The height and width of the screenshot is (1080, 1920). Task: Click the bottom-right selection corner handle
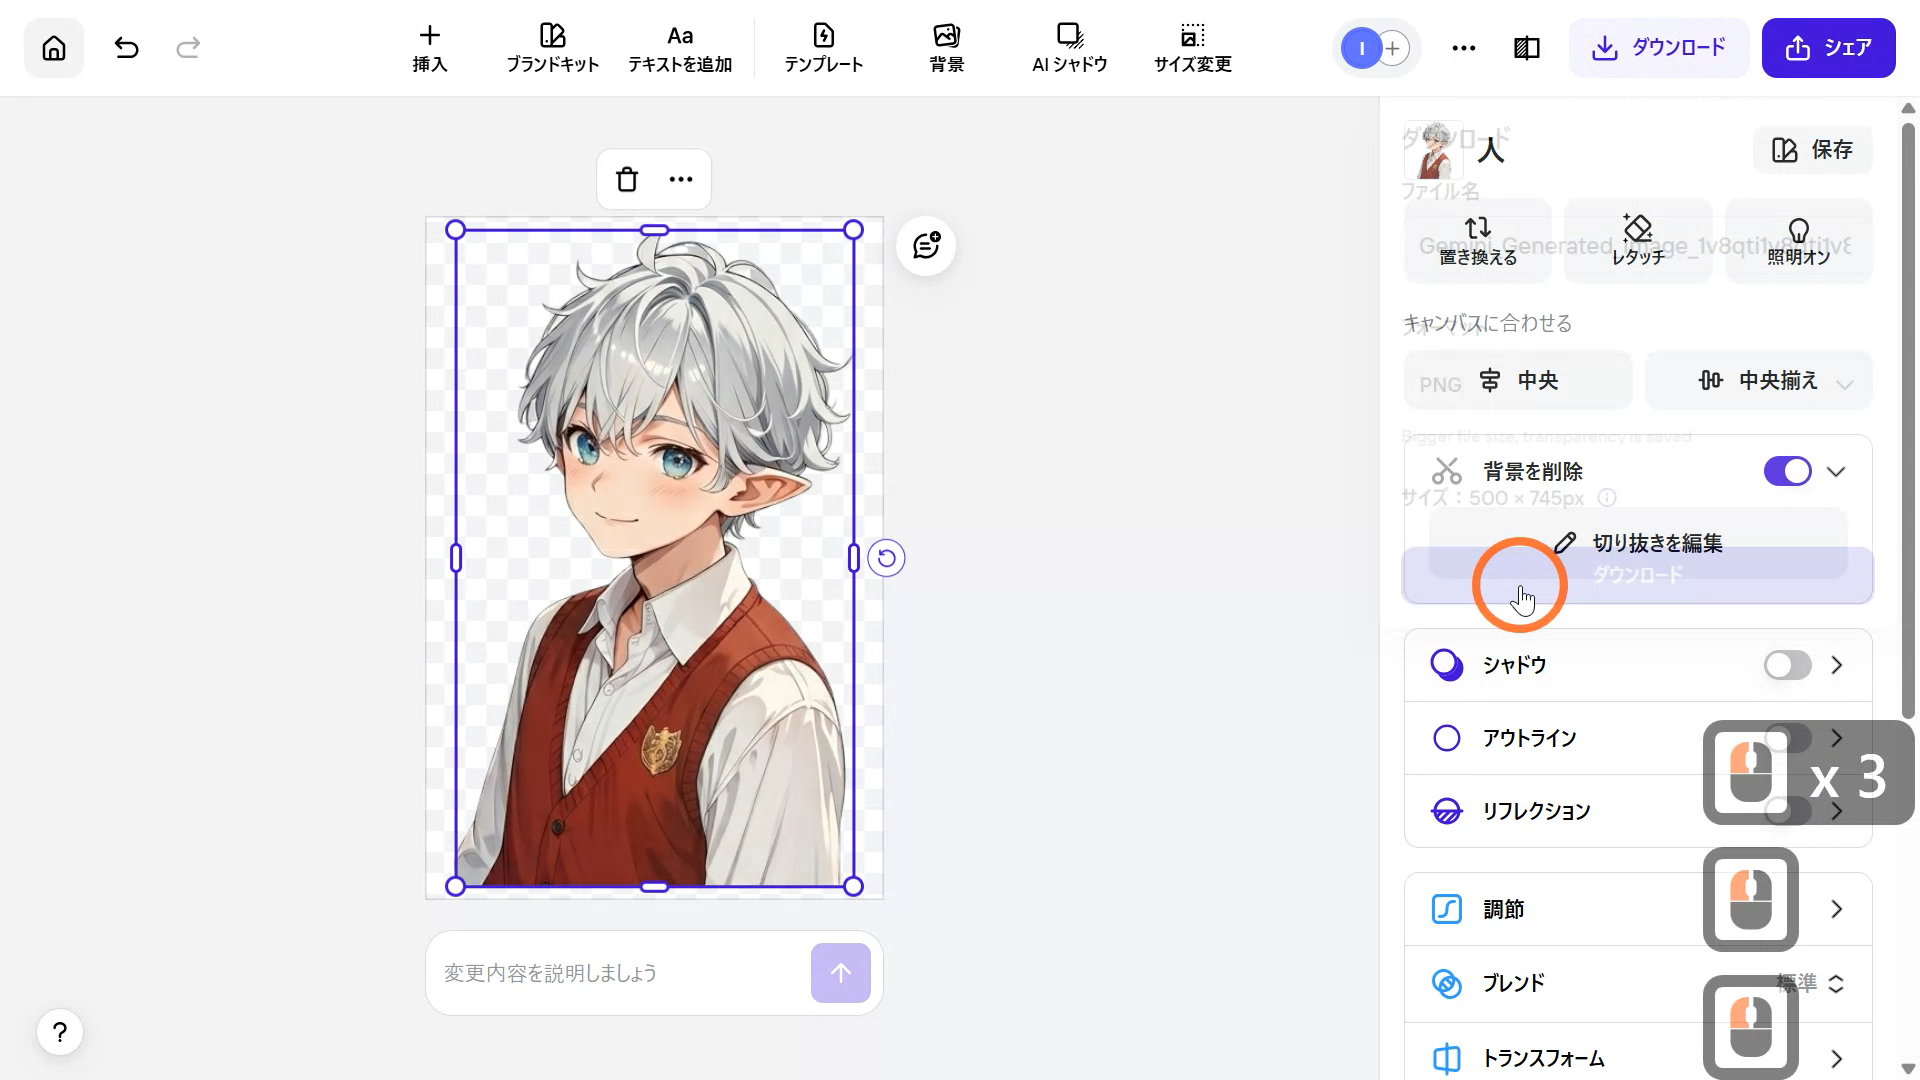[x=853, y=886]
